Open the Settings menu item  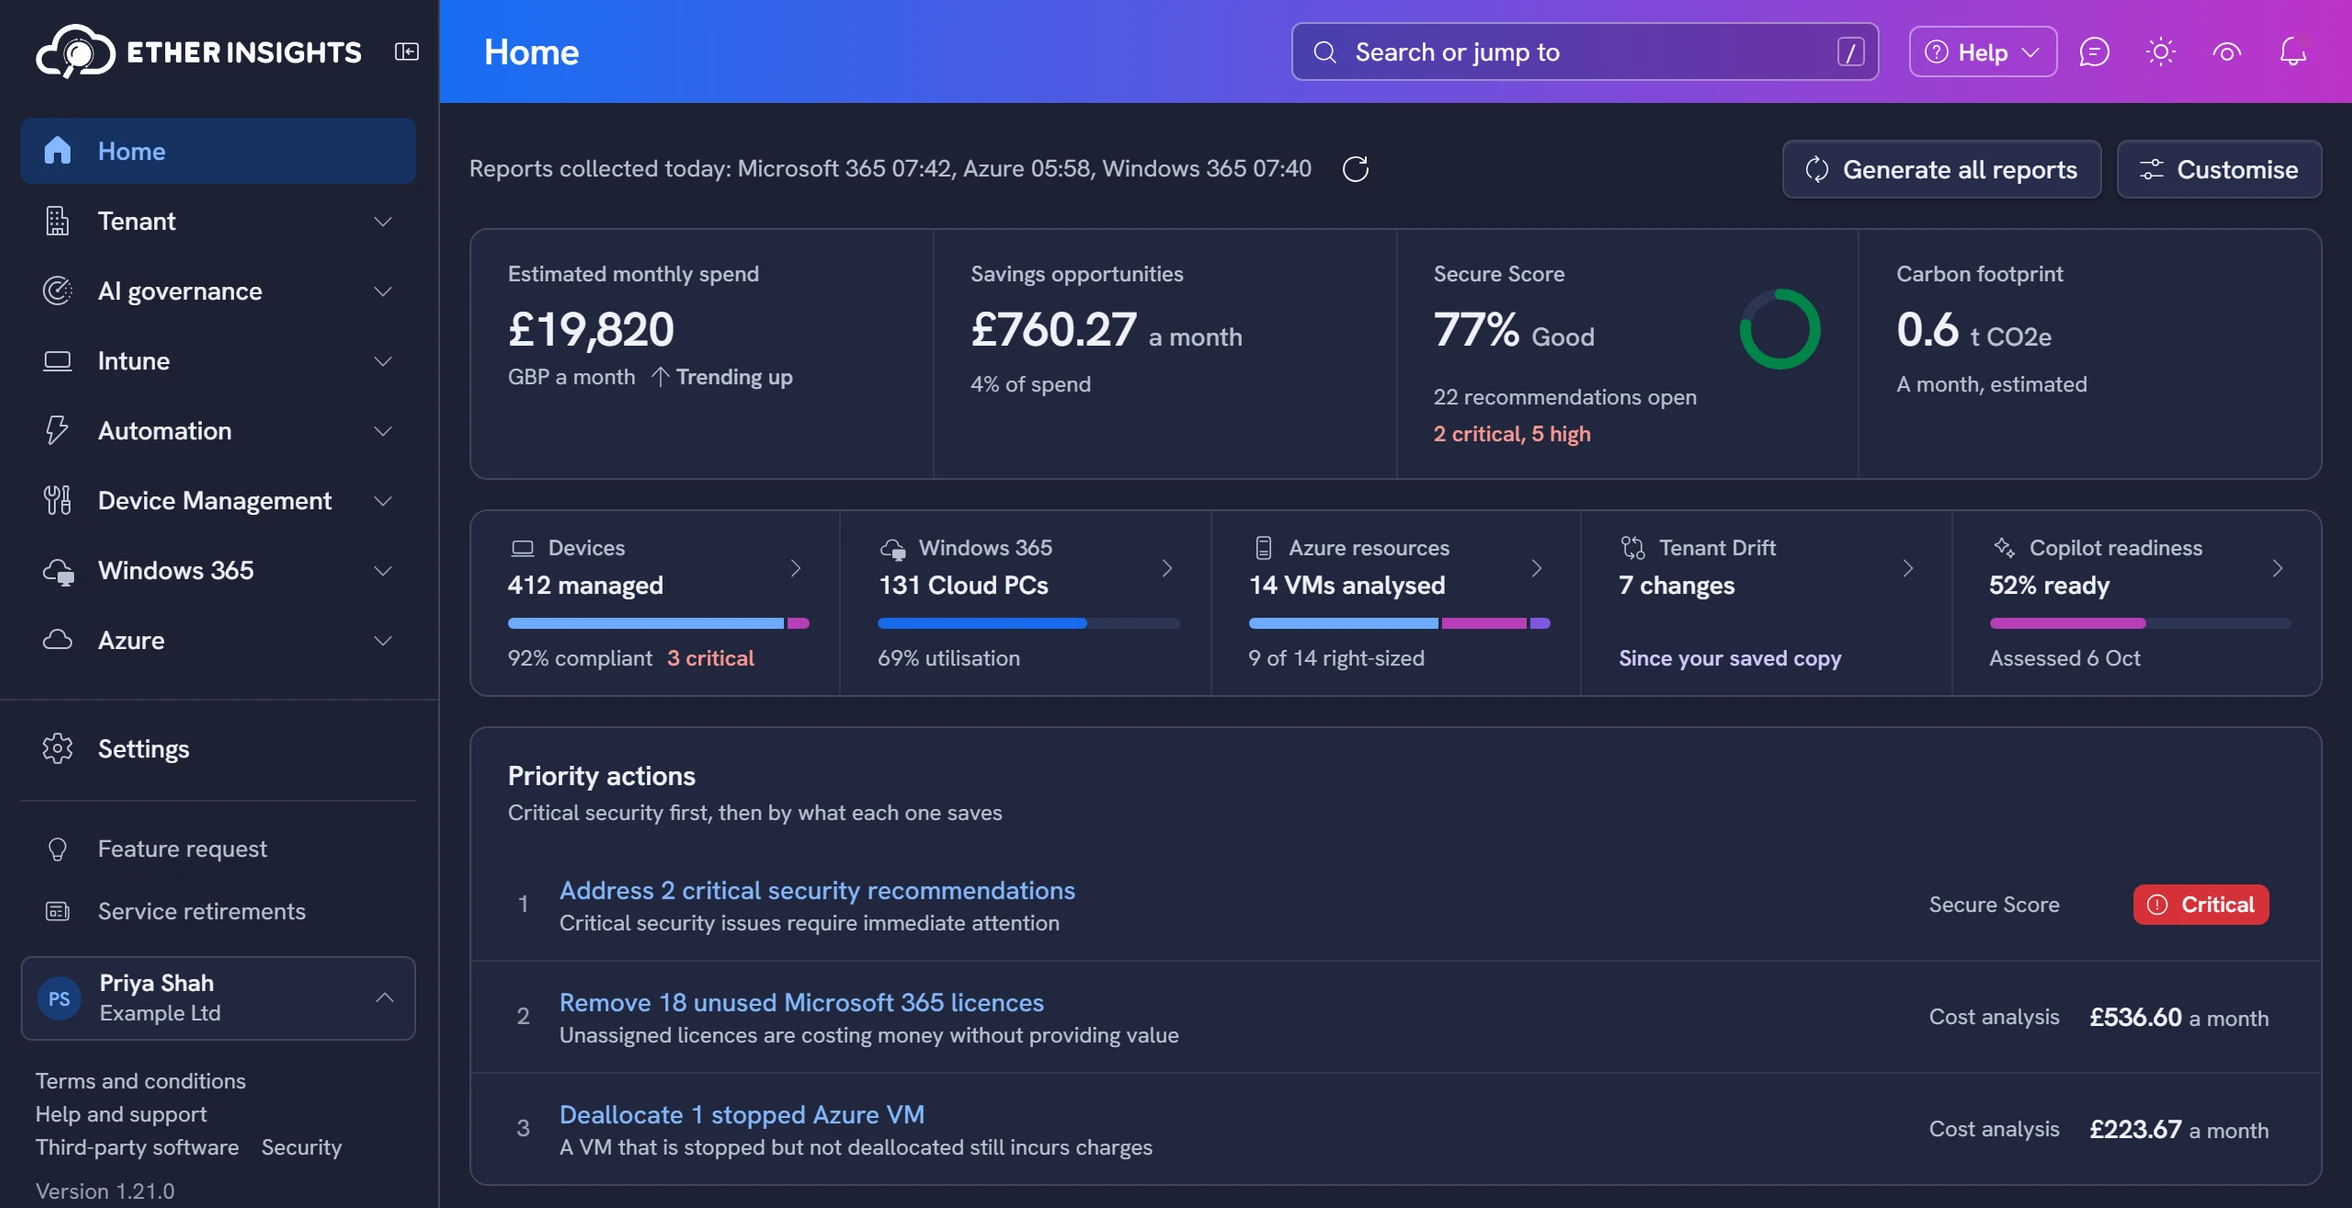click(x=218, y=748)
